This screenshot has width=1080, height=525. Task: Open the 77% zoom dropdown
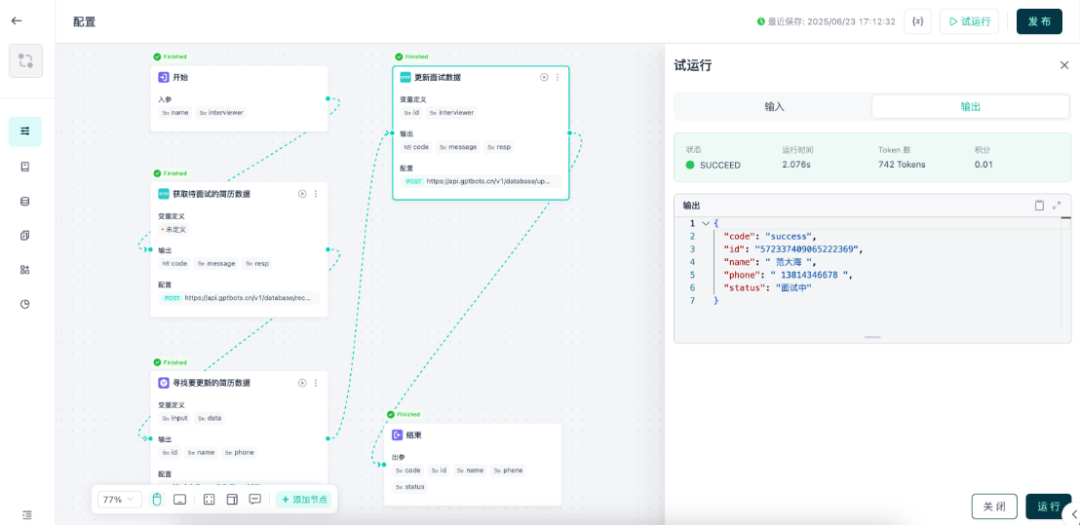point(119,500)
